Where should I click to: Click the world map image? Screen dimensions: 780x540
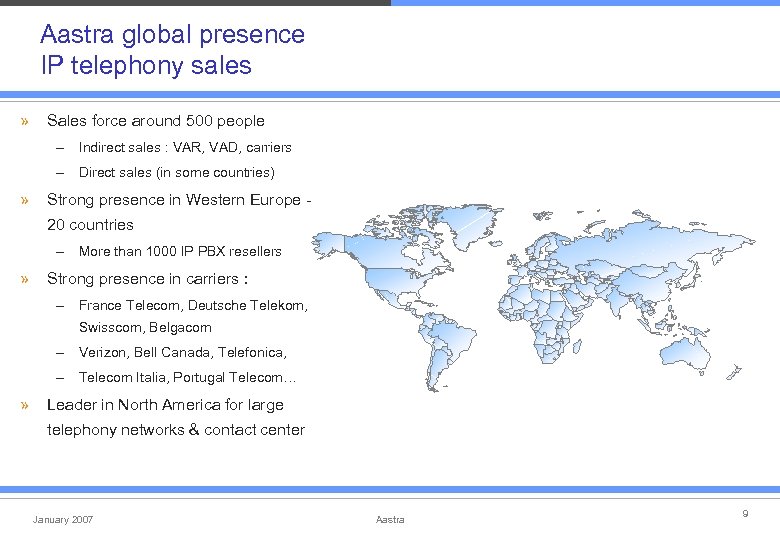tap(533, 298)
